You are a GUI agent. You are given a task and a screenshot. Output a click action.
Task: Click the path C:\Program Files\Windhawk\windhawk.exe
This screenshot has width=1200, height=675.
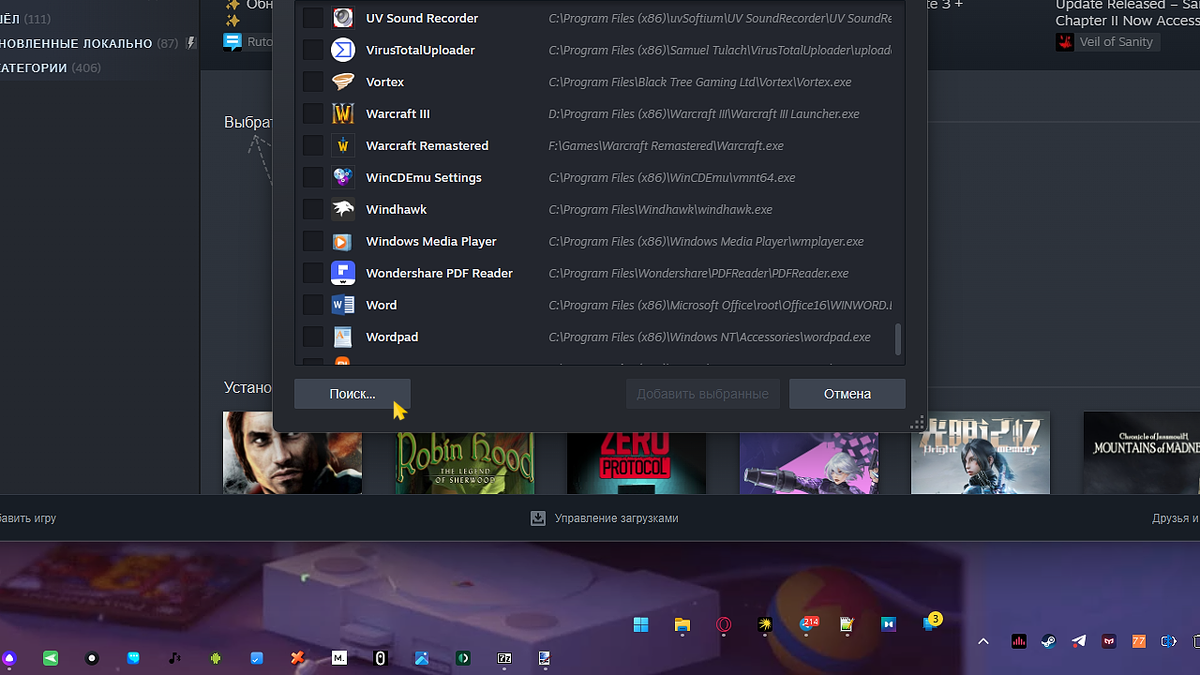click(661, 210)
